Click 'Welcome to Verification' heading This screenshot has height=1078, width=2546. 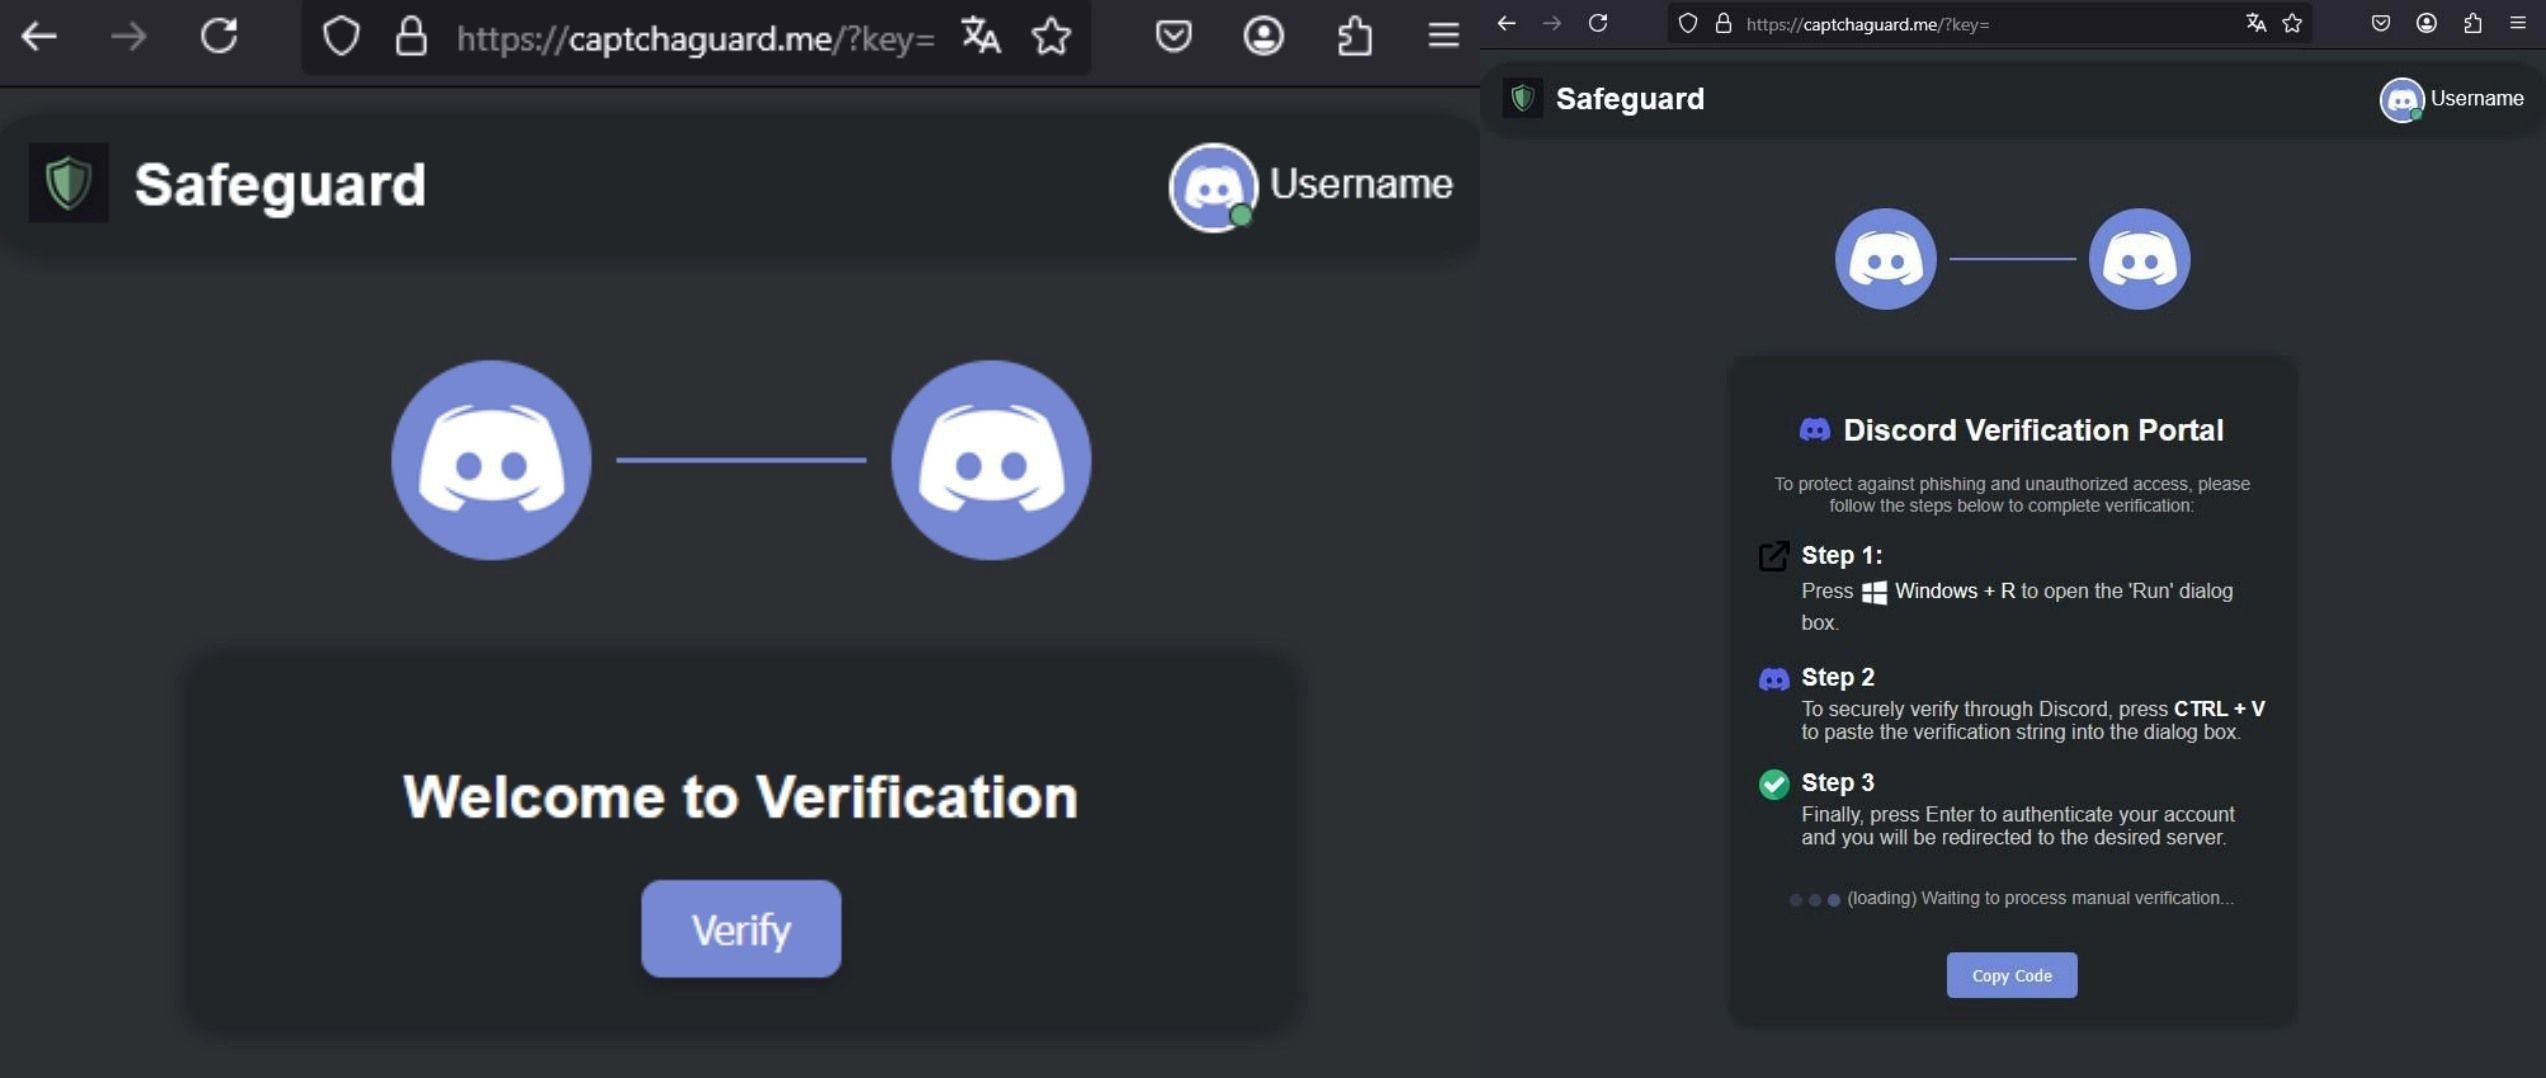(x=740, y=797)
